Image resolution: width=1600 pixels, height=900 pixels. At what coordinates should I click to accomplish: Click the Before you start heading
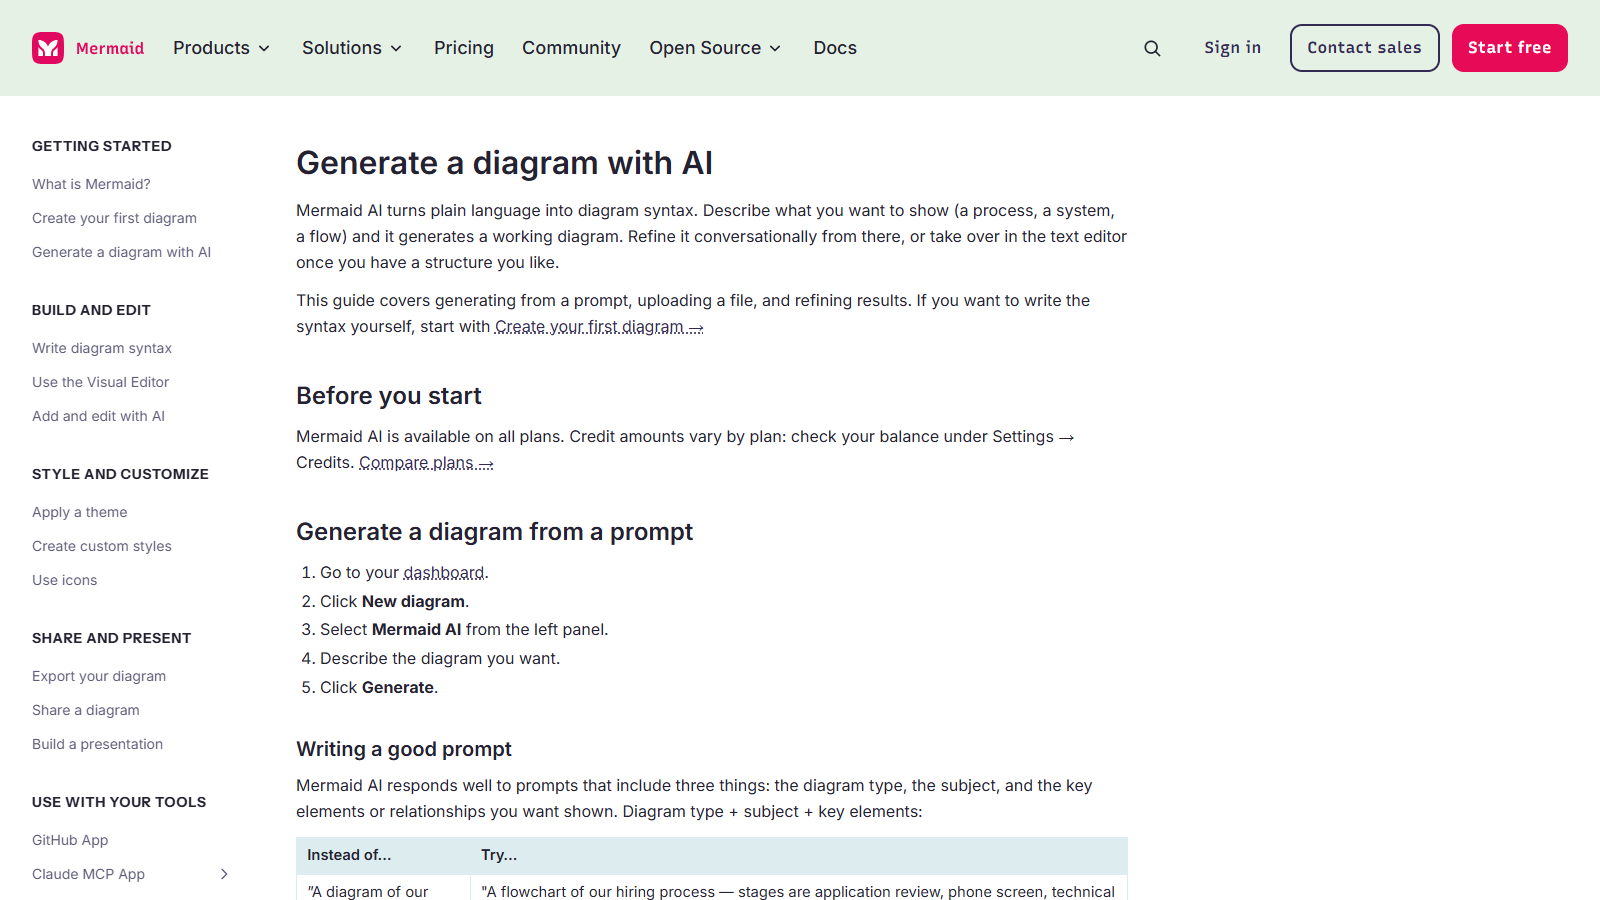[388, 396]
